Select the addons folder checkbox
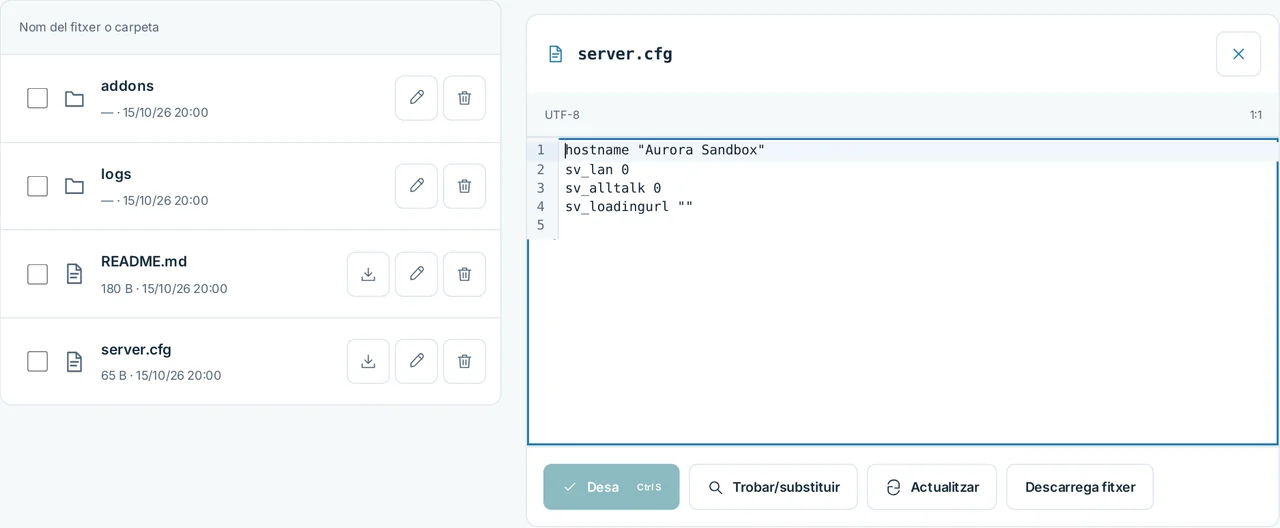 (x=37, y=98)
